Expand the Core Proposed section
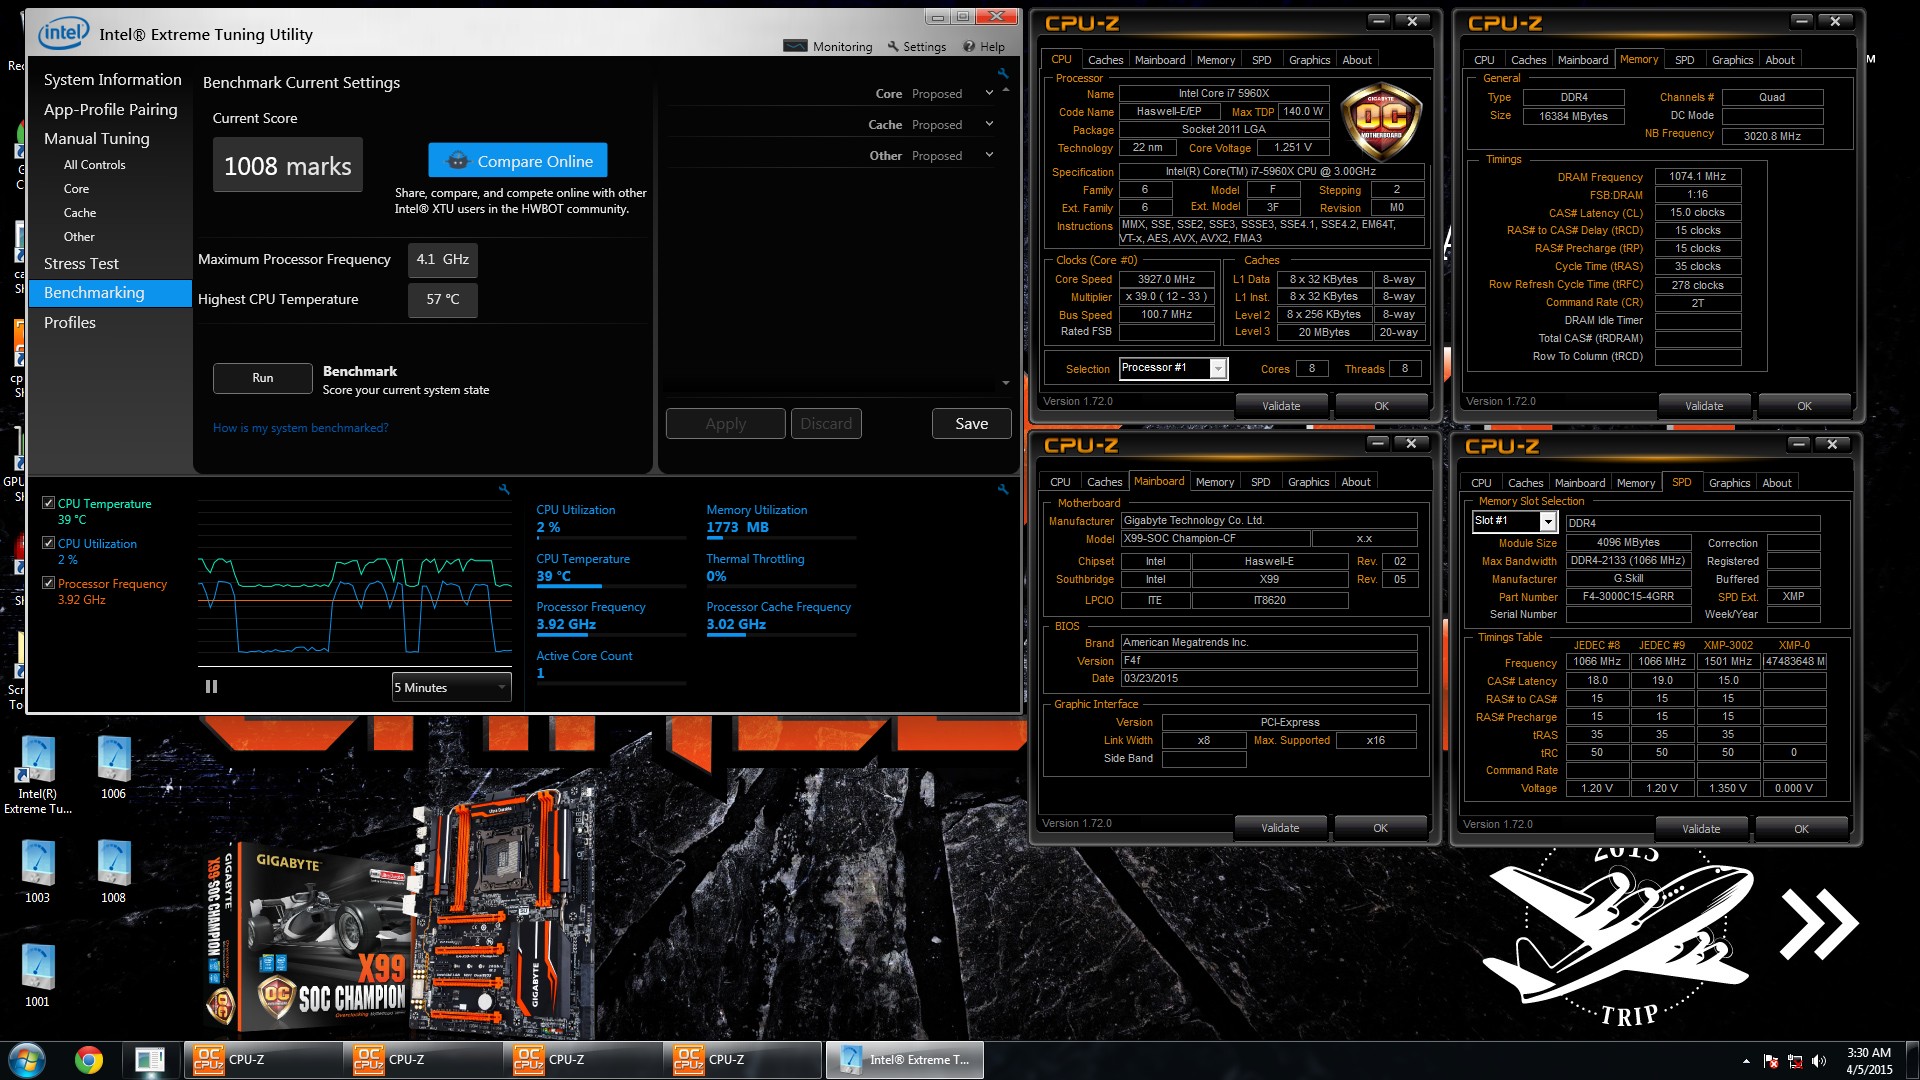The height and width of the screenshot is (1080, 1920). [989, 94]
